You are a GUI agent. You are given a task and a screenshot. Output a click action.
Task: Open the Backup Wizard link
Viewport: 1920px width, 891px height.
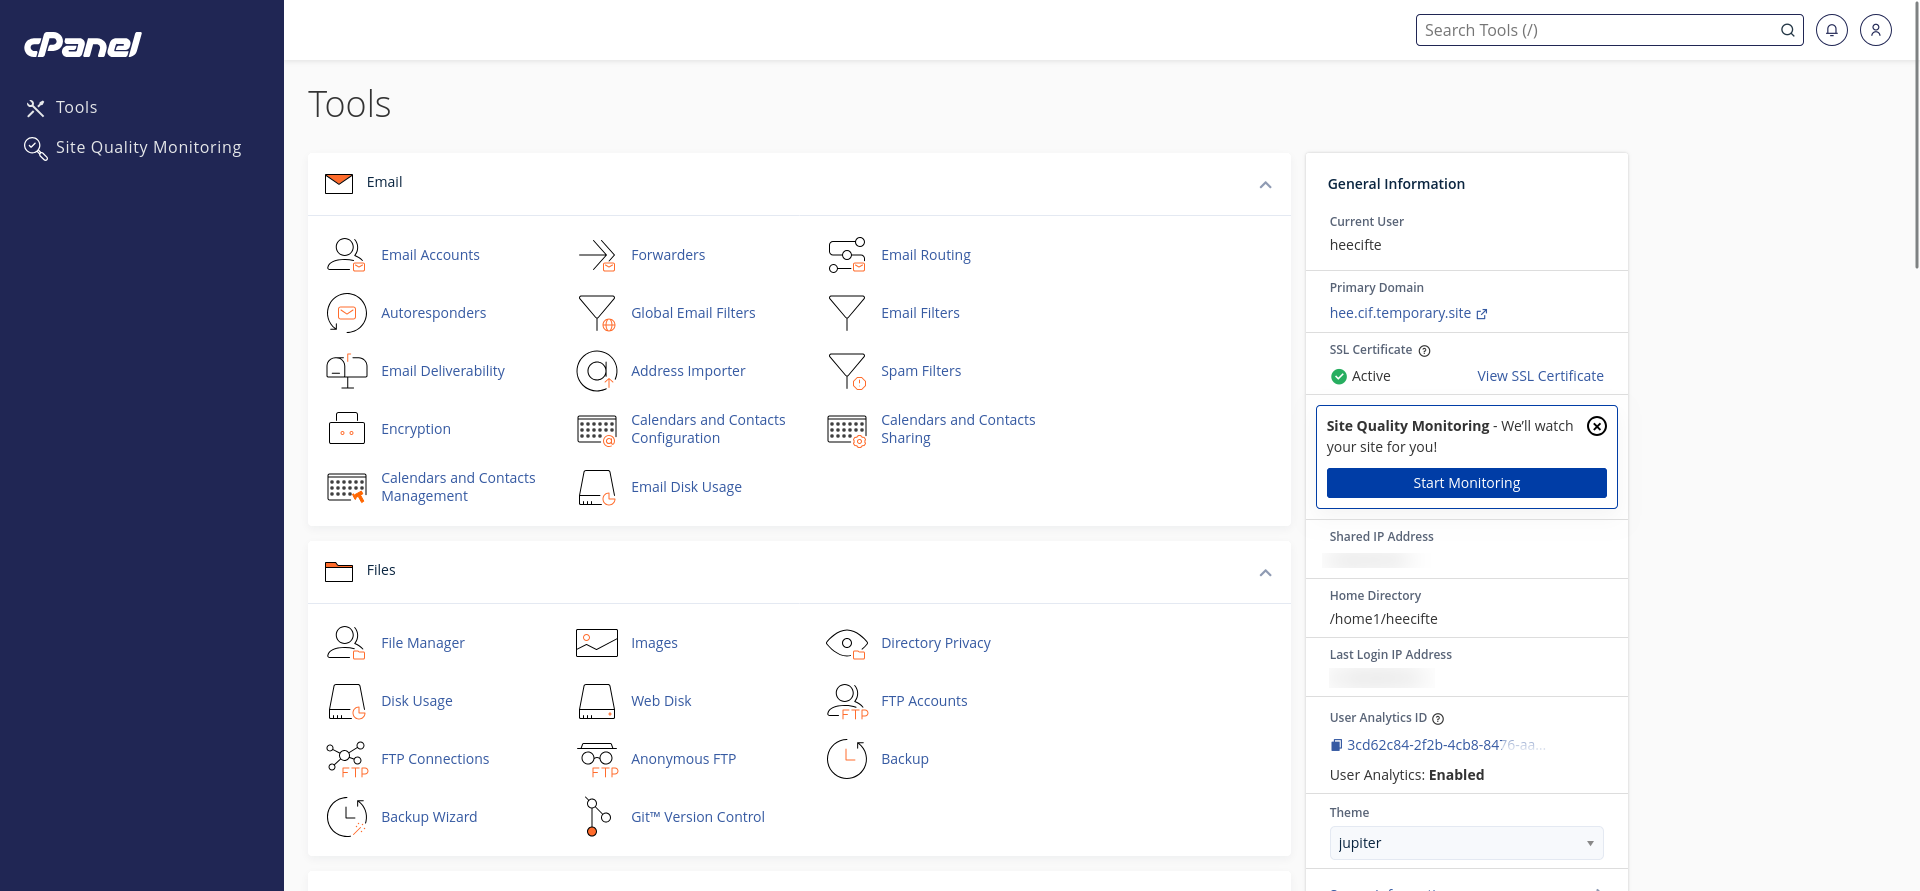429,817
